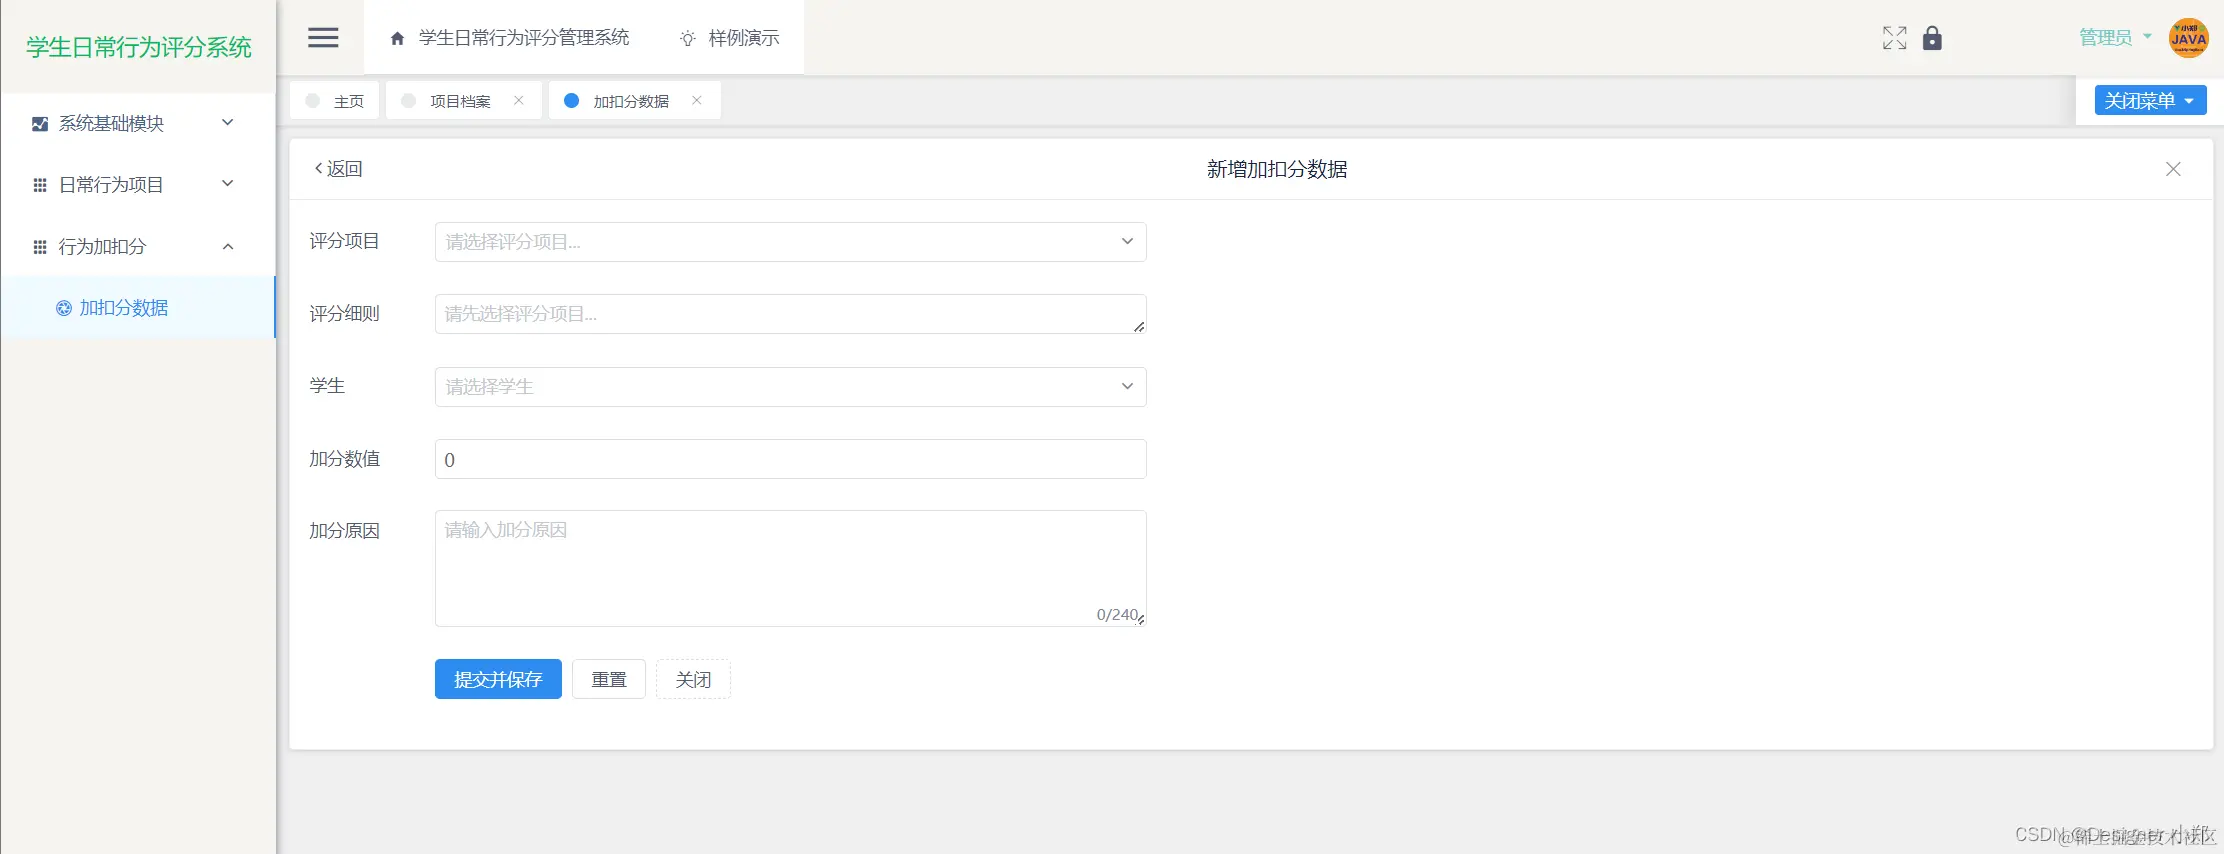The image size is (2224, 854).
Task: Click the 提交并保存 button
Action: (x=498, y=679)
